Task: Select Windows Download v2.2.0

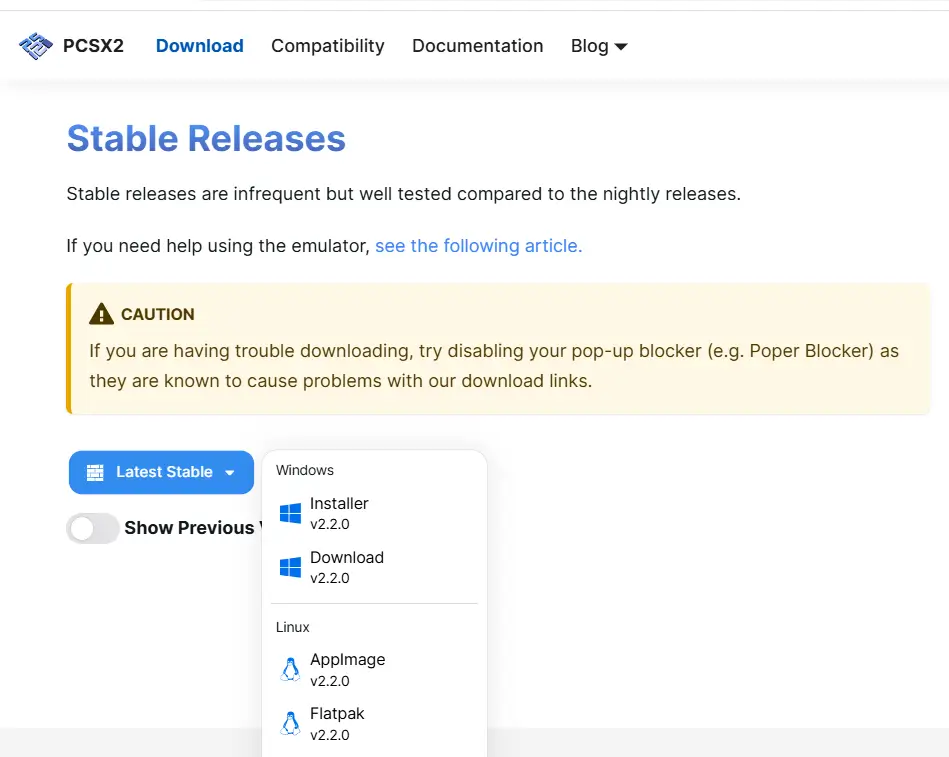Action: click(374, 568)
